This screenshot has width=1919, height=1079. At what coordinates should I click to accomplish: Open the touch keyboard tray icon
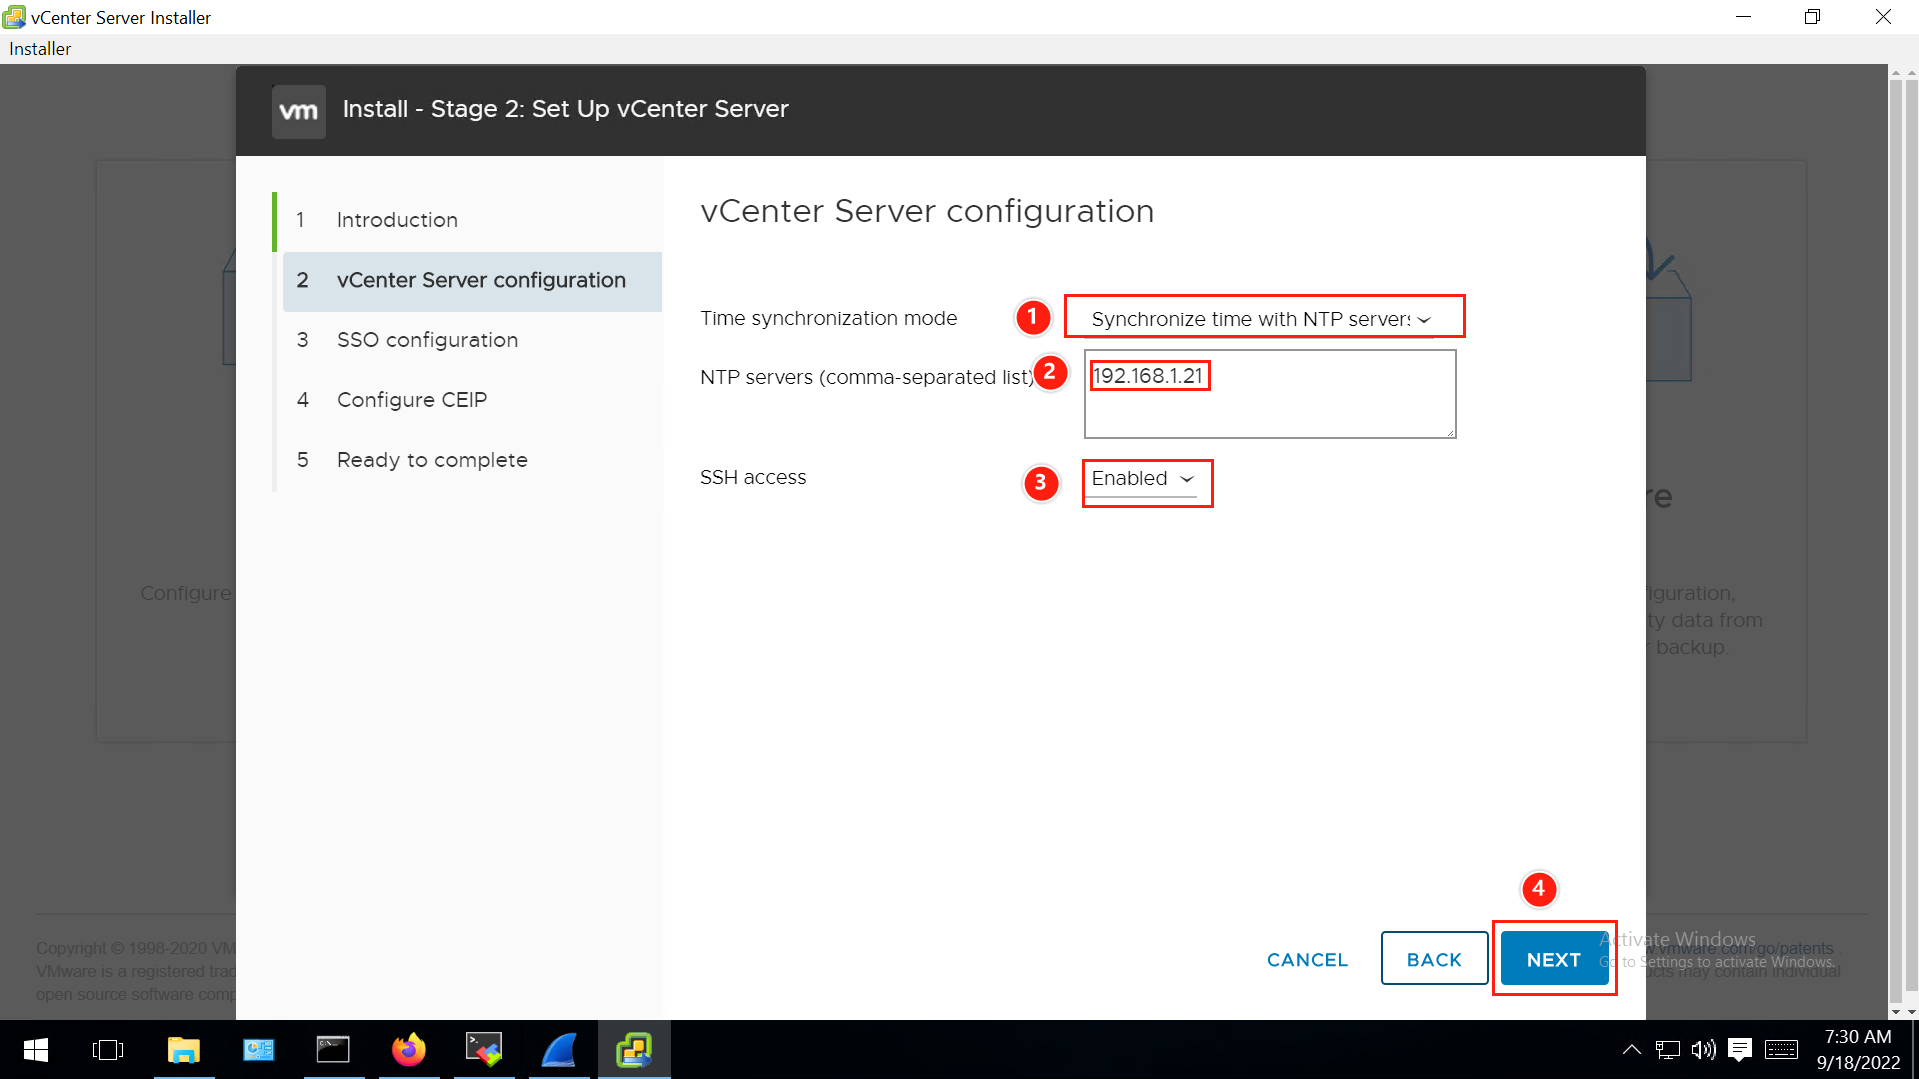coord(1781,1050)
